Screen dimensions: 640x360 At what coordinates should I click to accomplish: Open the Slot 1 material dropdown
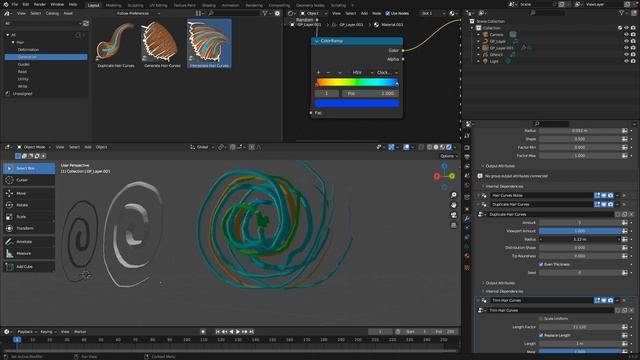(433, 13)
